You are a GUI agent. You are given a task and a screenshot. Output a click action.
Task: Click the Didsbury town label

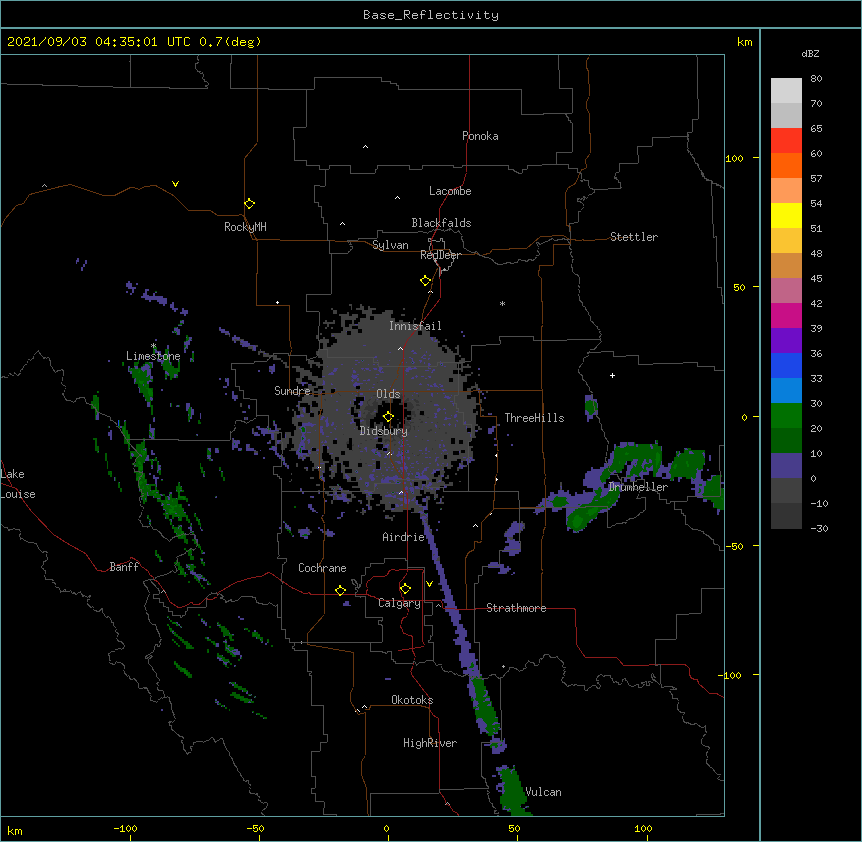384,431
